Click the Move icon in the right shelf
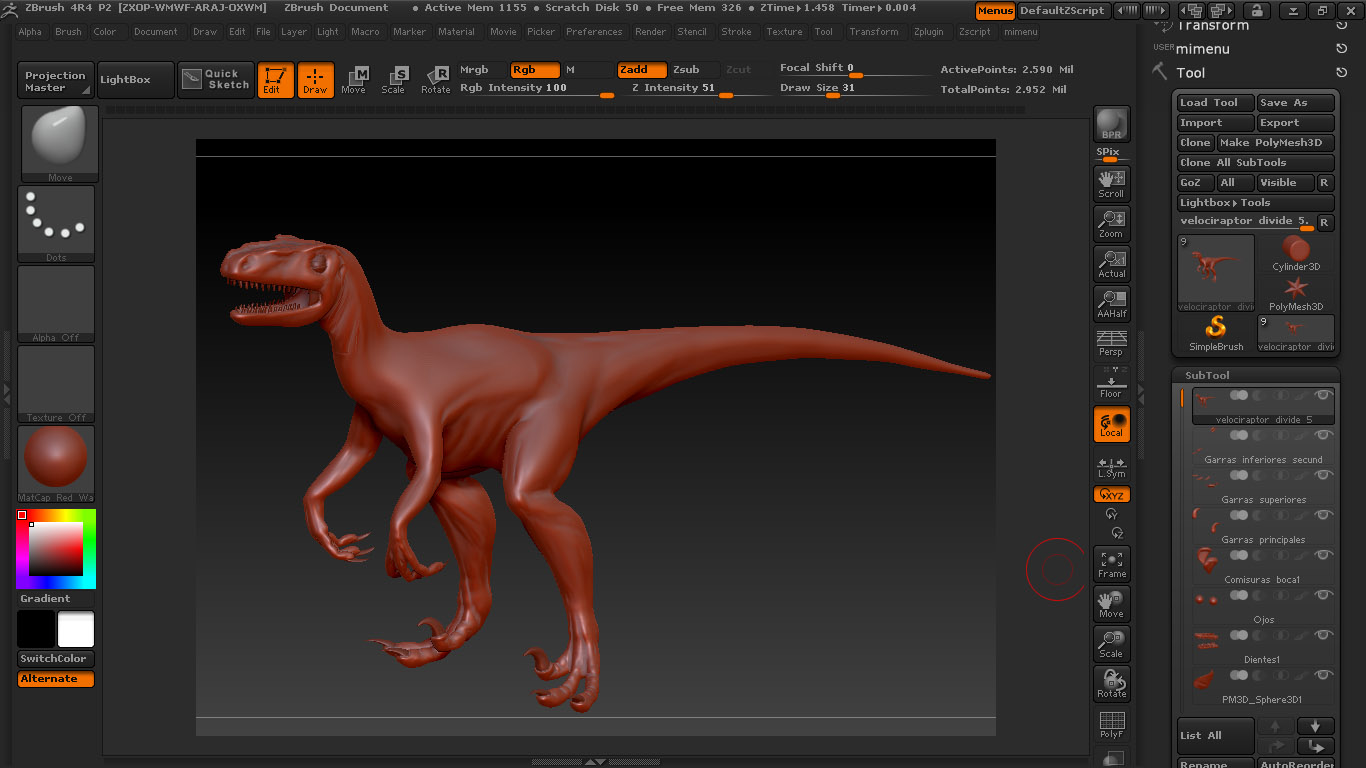The image size is (1366, 768). click(x=1111, y=603)
